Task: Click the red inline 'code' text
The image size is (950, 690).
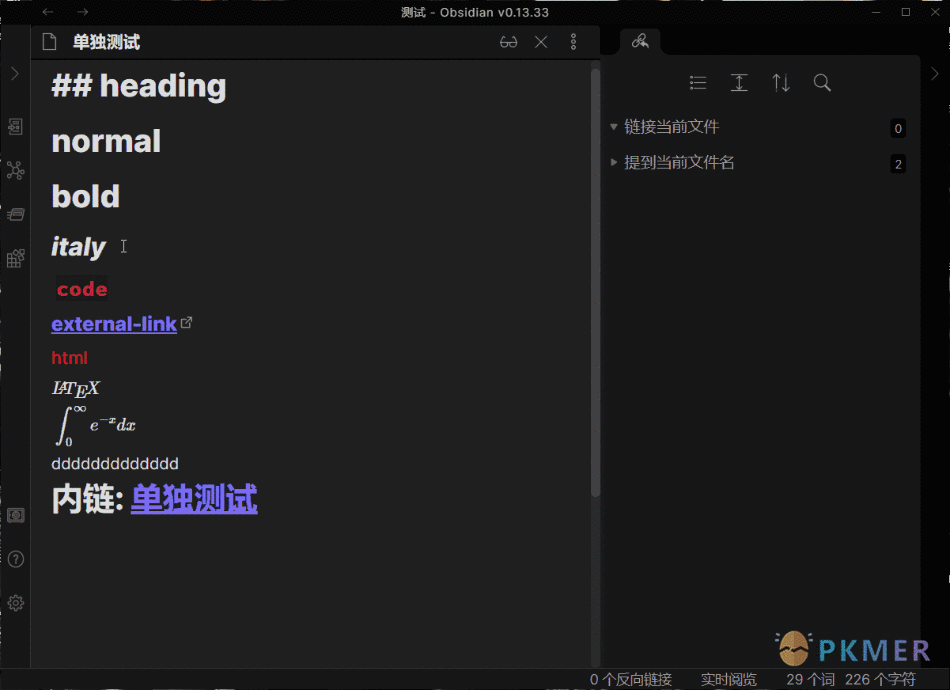Action: (x=82, y=289)
